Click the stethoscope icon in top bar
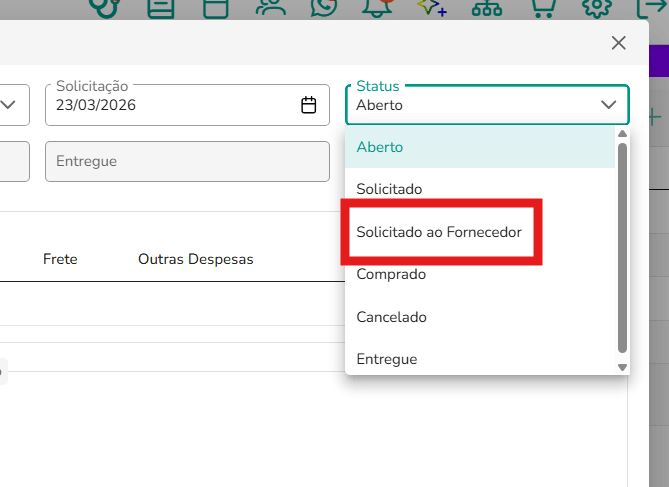Screen dimensions: 669x487 click(106, 8)
